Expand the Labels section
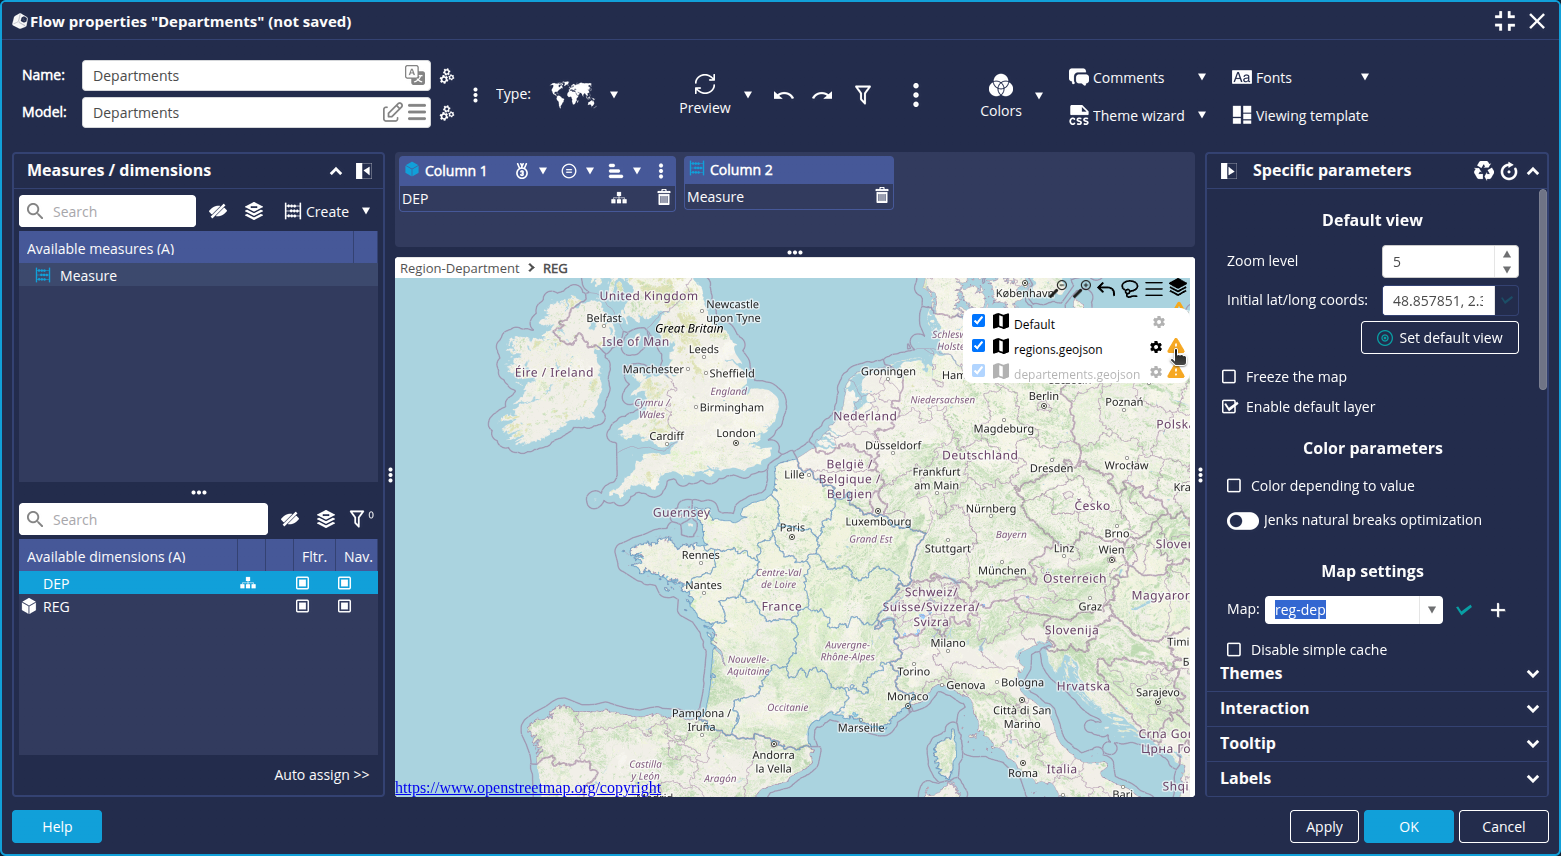The image size is (1561, 856). [x=1533, y=779]
